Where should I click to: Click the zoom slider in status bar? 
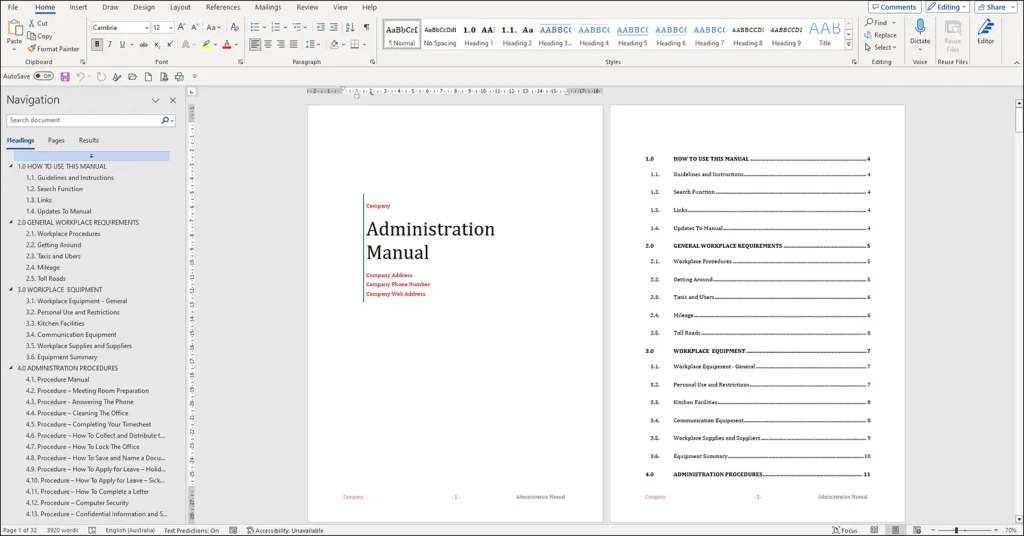coord(964,530)
